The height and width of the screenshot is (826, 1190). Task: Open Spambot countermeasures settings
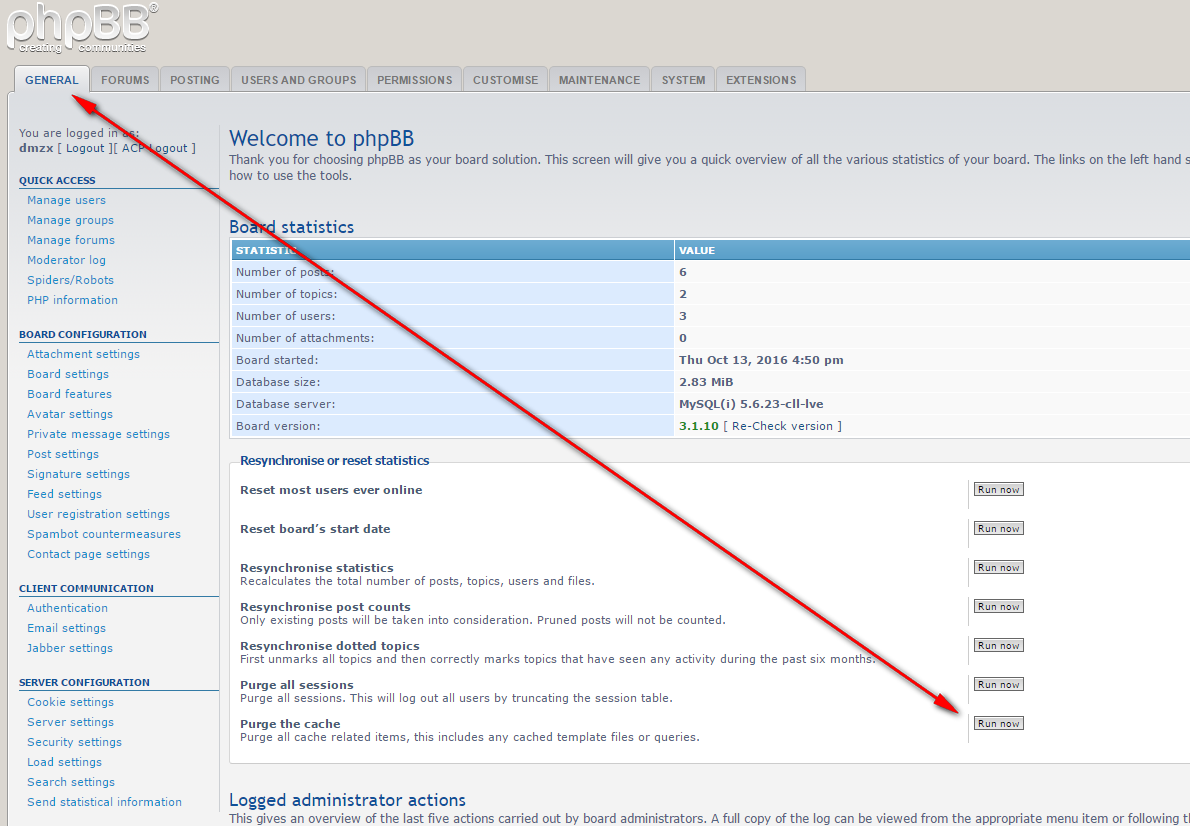coord(104,534)
